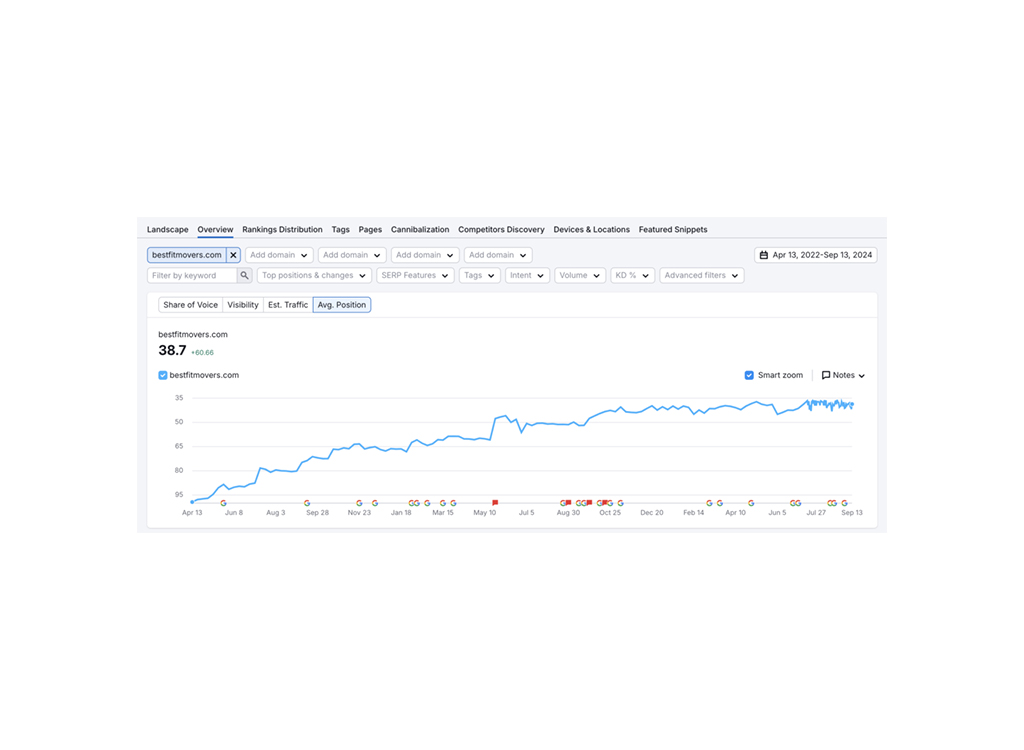Click the Google update marker near Jun 8
Screen dimensions: 1024x750
coord(223,503)
